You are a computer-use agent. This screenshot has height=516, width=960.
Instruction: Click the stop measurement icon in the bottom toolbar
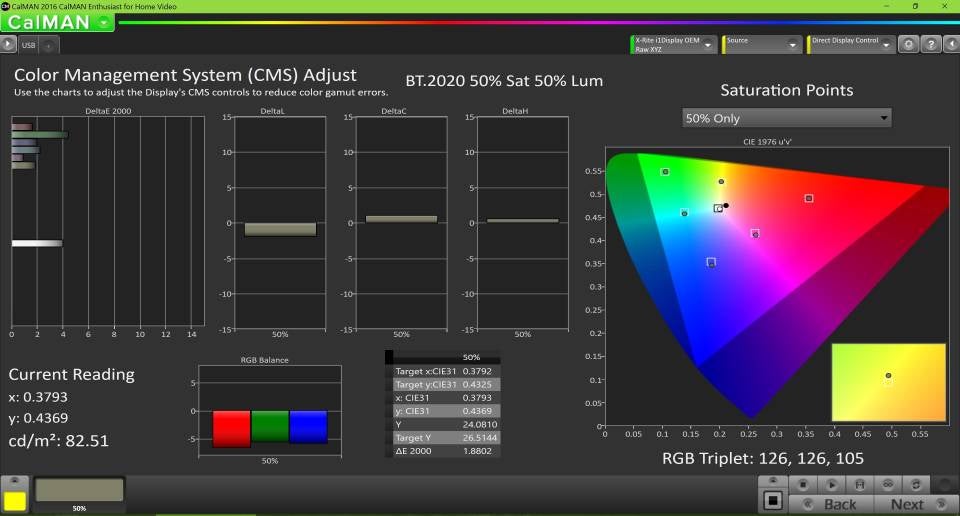(803, 485)
